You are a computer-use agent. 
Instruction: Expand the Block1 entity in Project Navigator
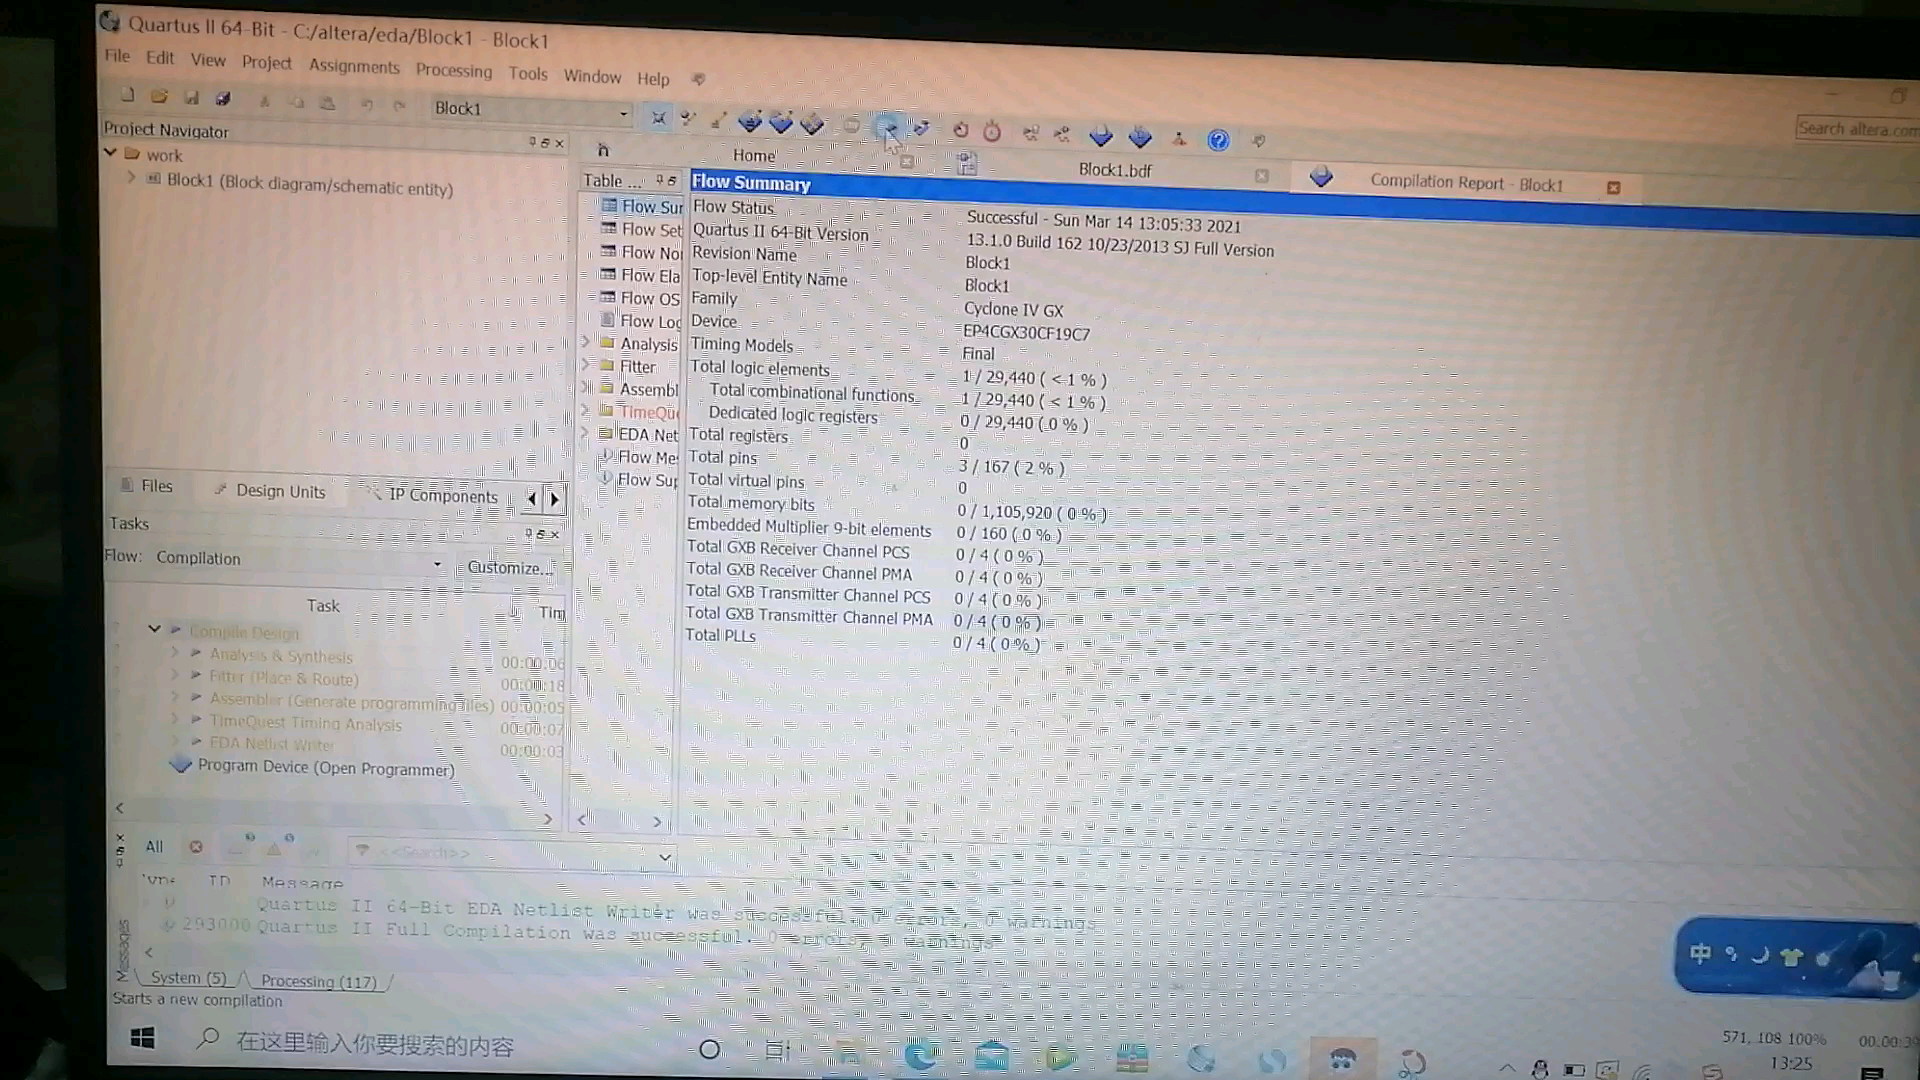131,177
